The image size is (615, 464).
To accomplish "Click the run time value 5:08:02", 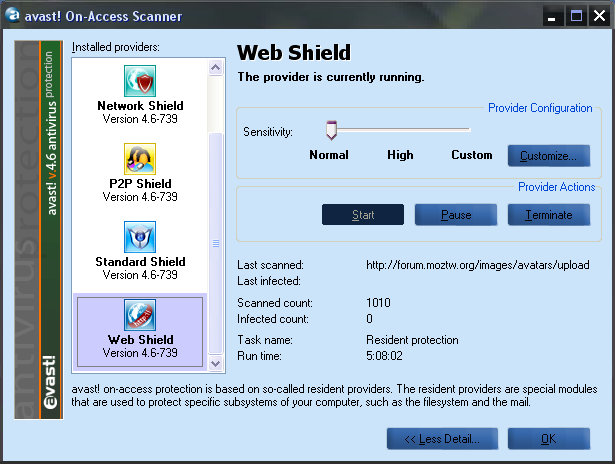I will point(384,356).
